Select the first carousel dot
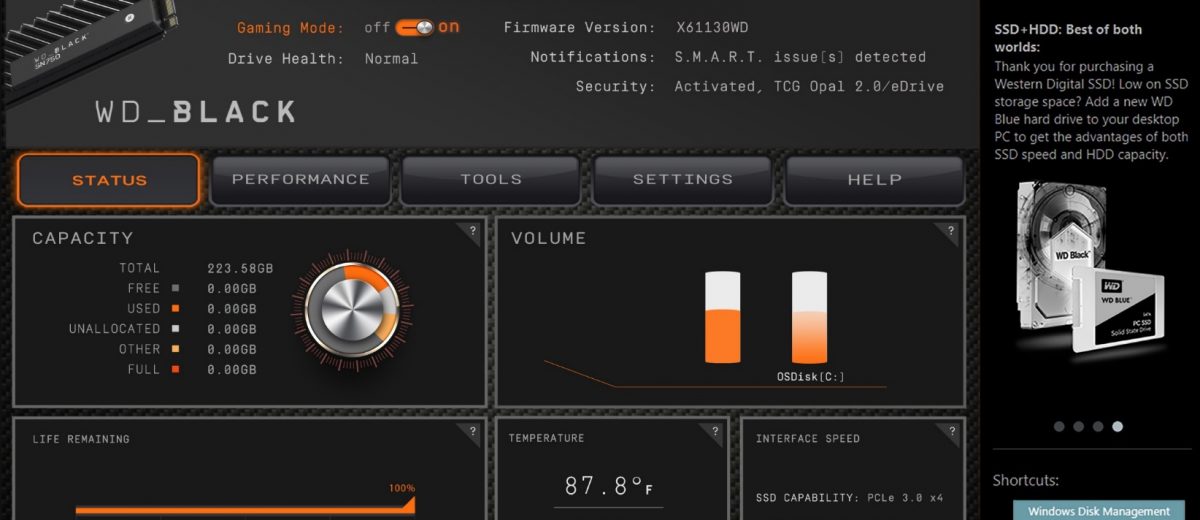The image size is (1200, 520). (x=1059, y=426)
